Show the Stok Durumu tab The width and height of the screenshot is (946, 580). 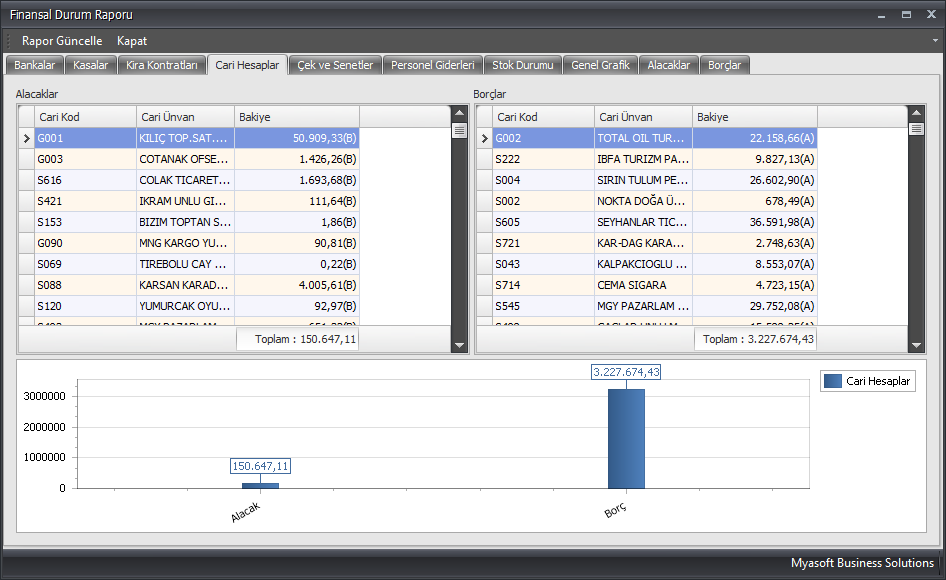click(x=522, y=65)
